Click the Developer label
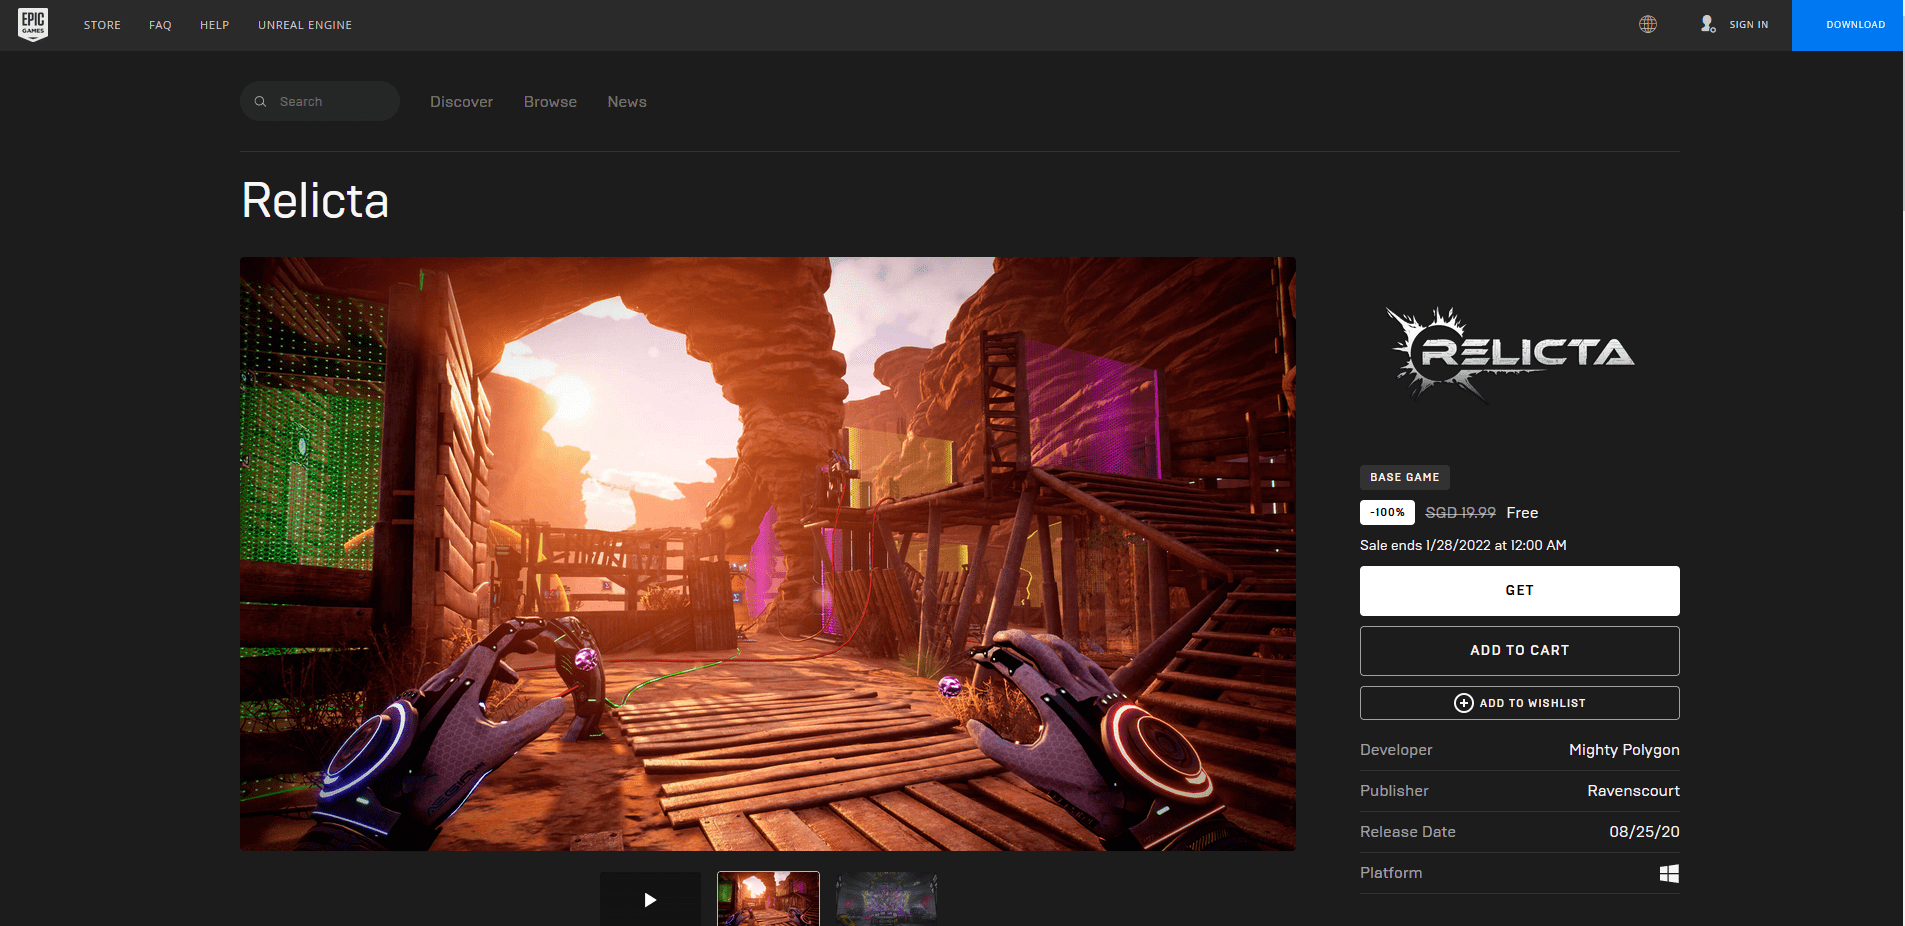Screen dimensions: 1905x926 pyautogui.click(x=1396, y=750)
